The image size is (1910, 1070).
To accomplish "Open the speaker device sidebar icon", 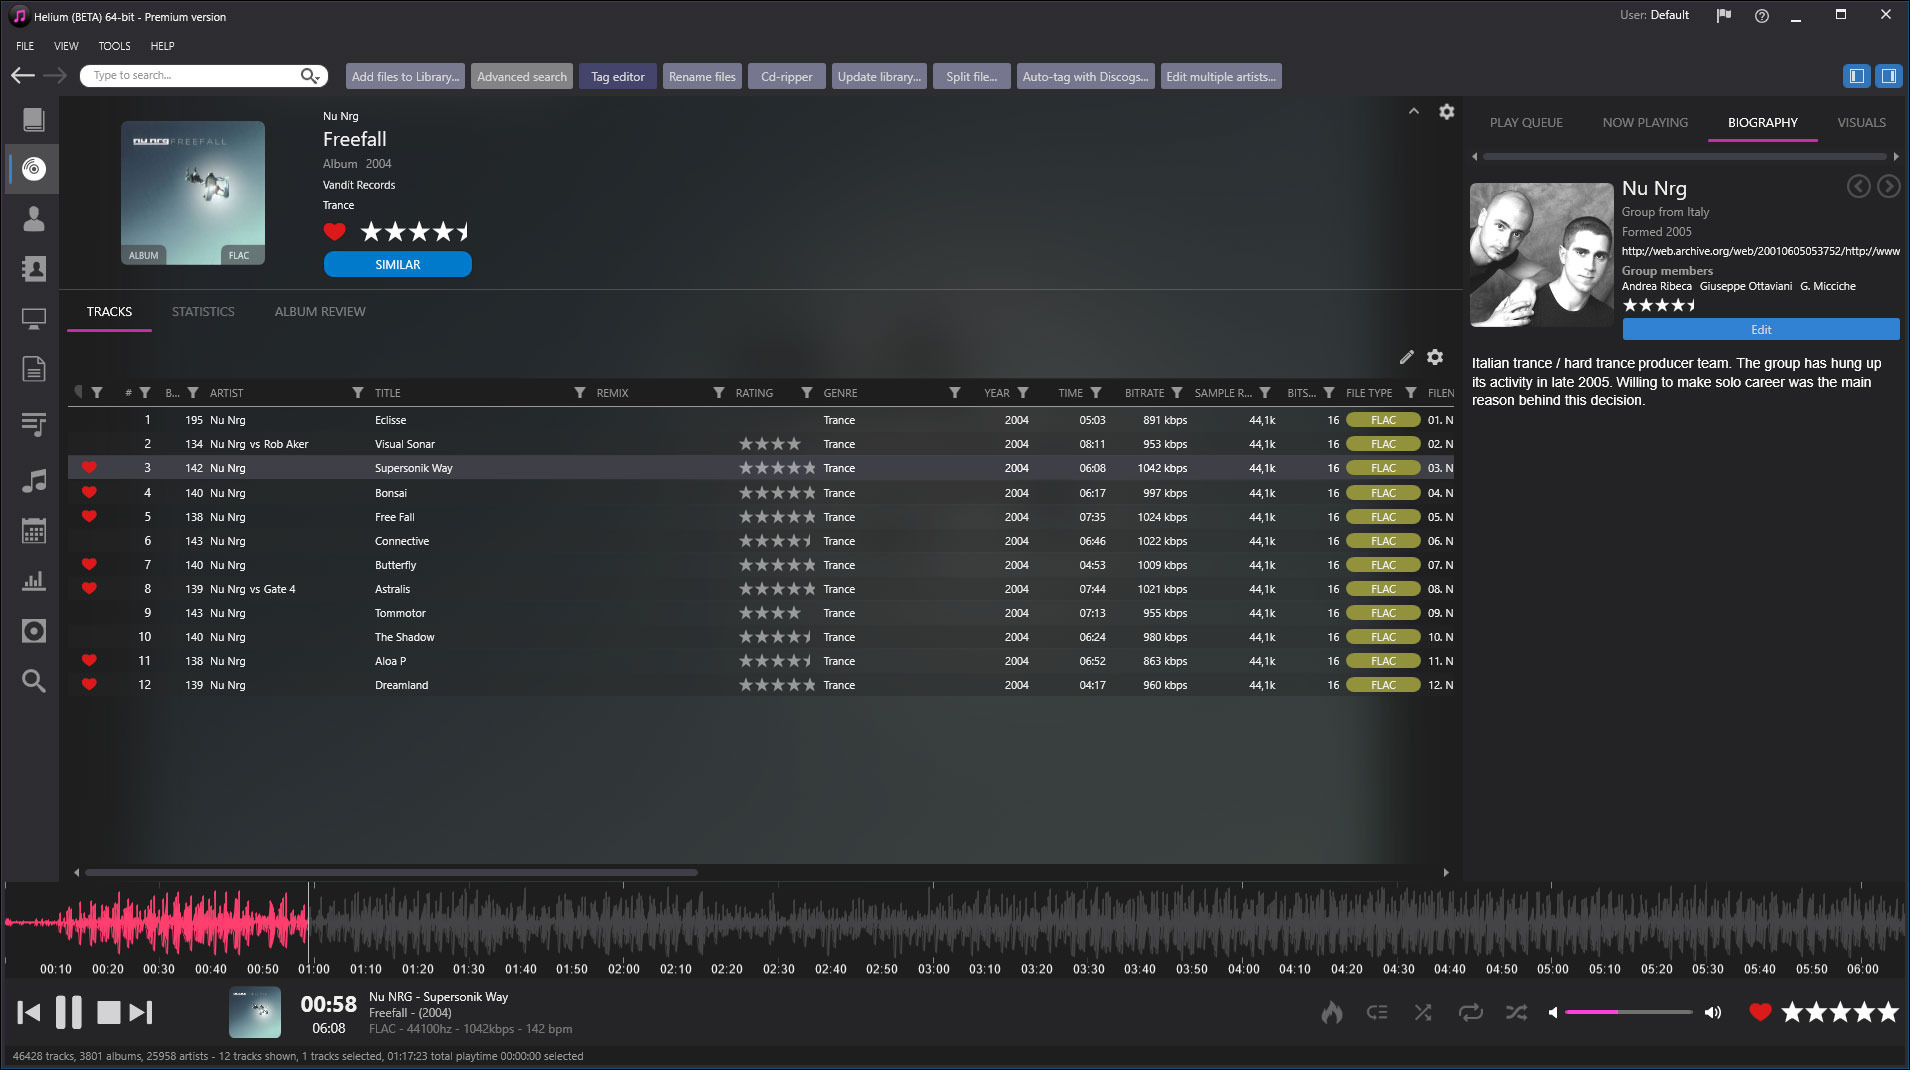I will [34, 631].
